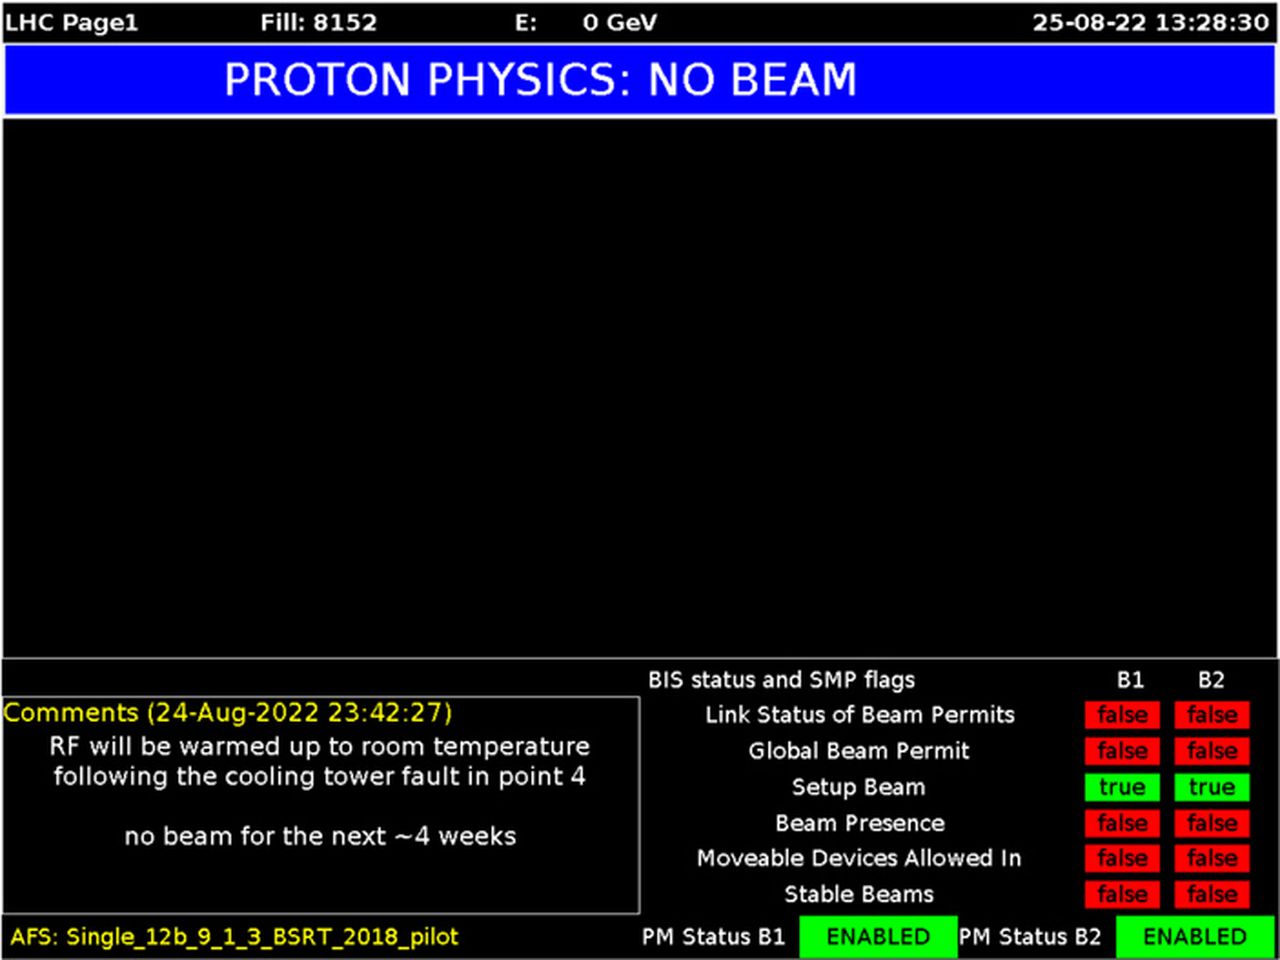Screen dimensions: 1280x960
Task: Click ENABLED indicator for PM Status B2
Action: coord(1195,937)
